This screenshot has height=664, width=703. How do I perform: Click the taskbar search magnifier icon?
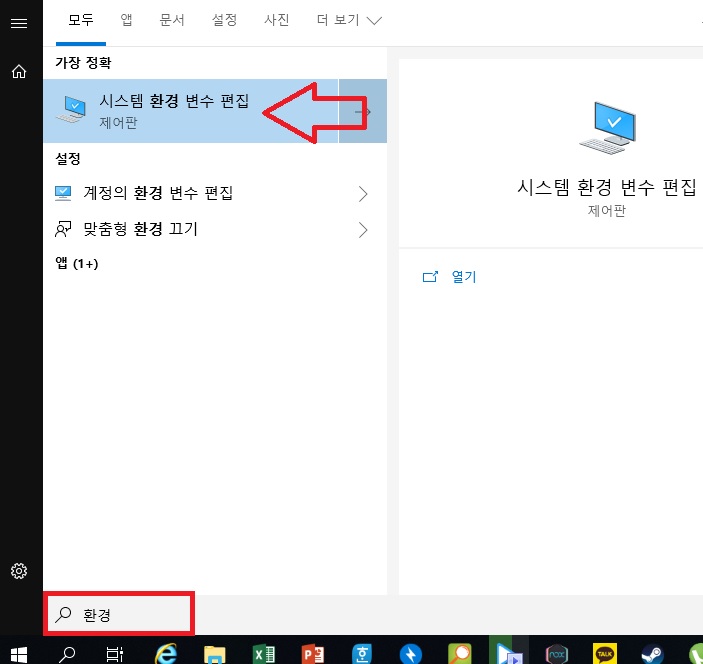(67, 655)
